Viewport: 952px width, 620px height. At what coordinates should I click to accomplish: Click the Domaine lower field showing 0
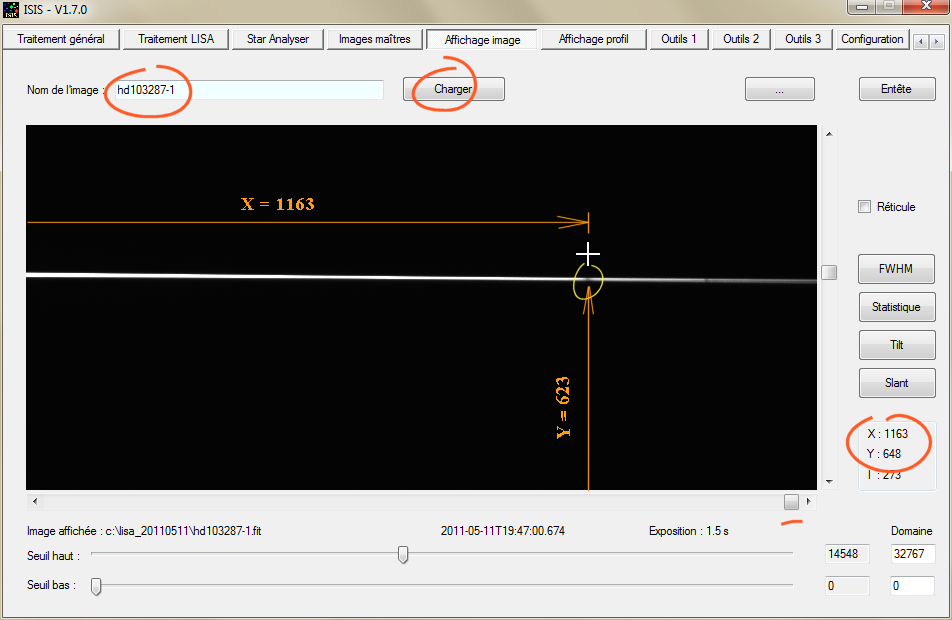(x=913, y=586)
